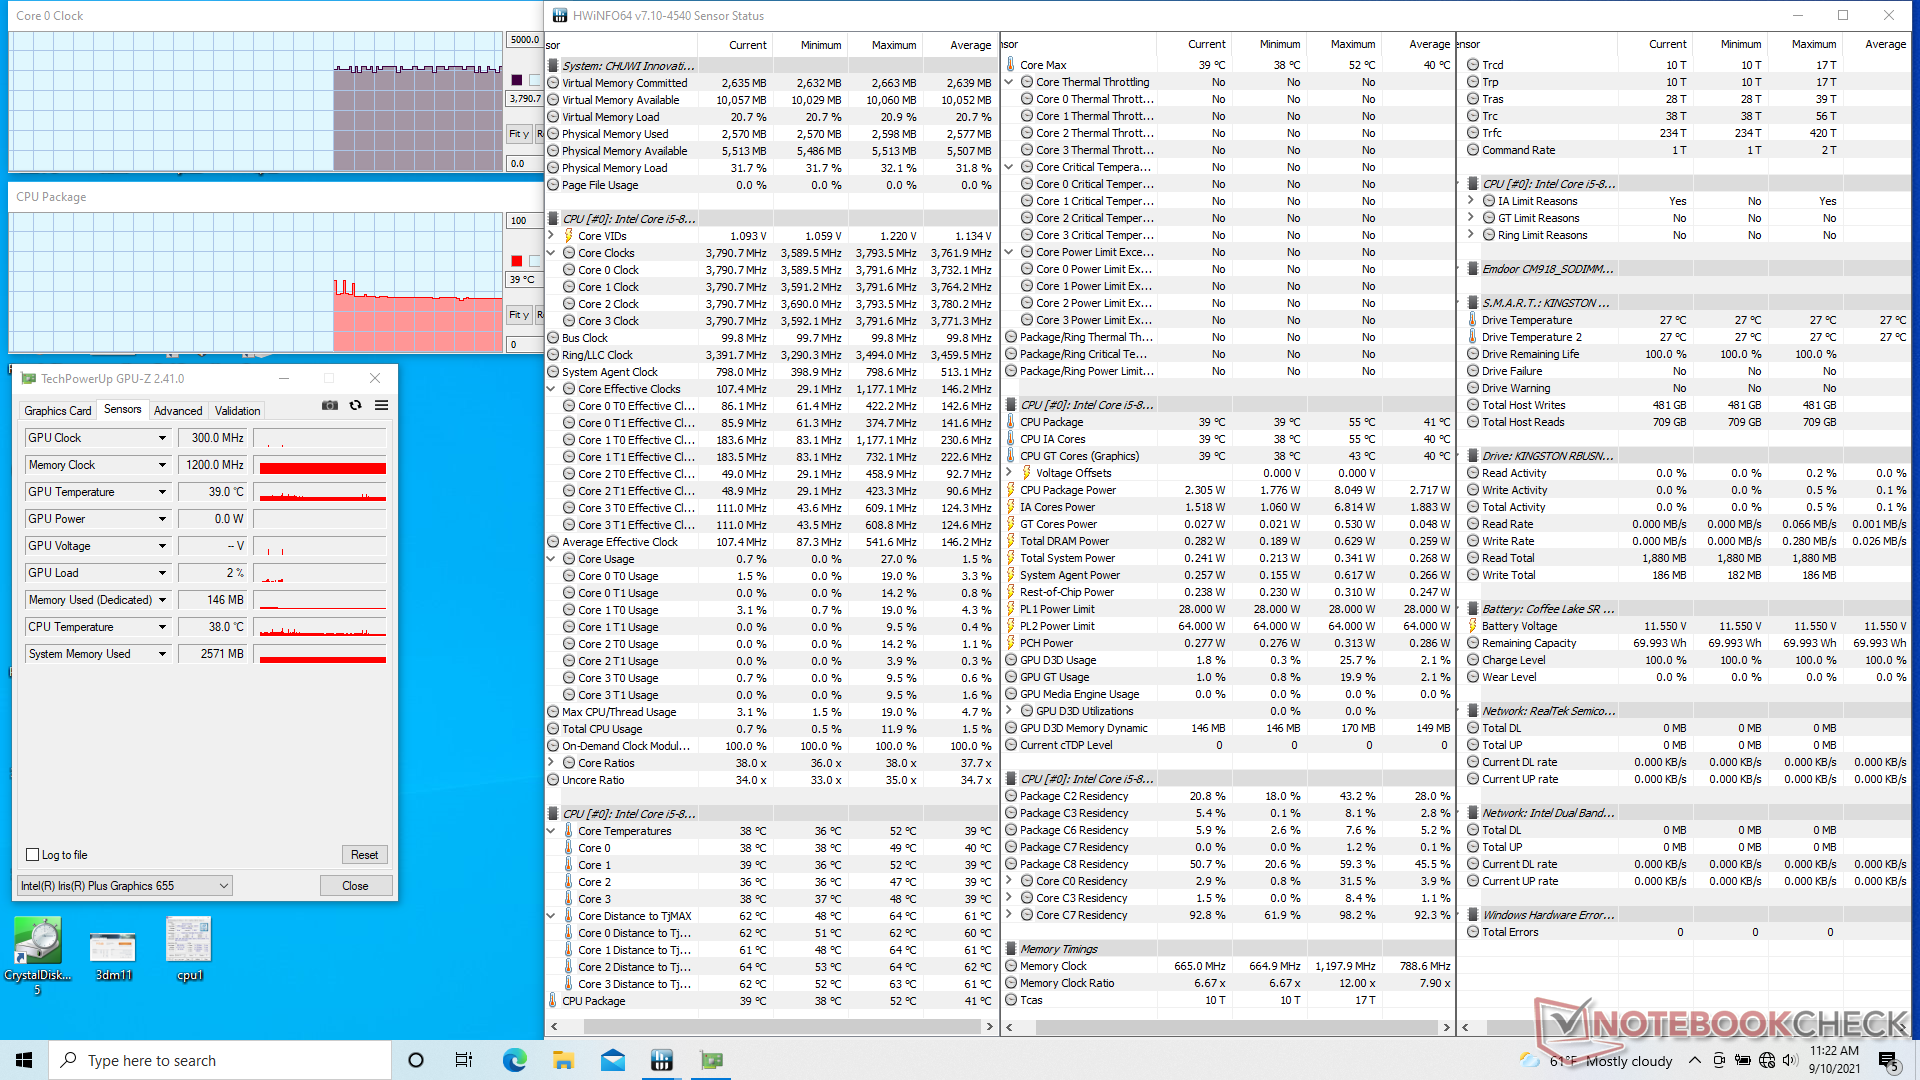Edit the 5000.0 graph maximum field

524,40
